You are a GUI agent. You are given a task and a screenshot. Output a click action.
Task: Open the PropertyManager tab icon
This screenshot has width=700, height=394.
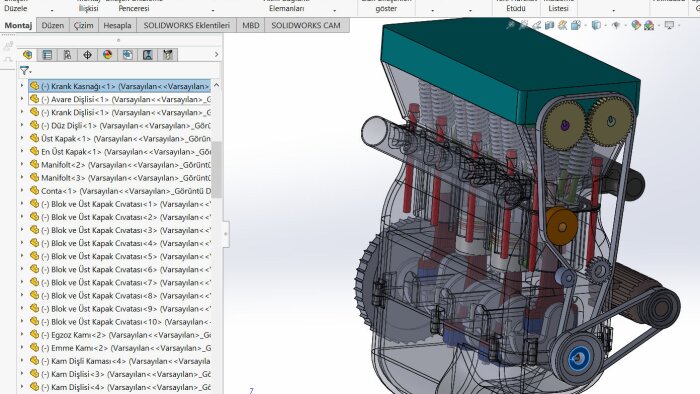47,55
